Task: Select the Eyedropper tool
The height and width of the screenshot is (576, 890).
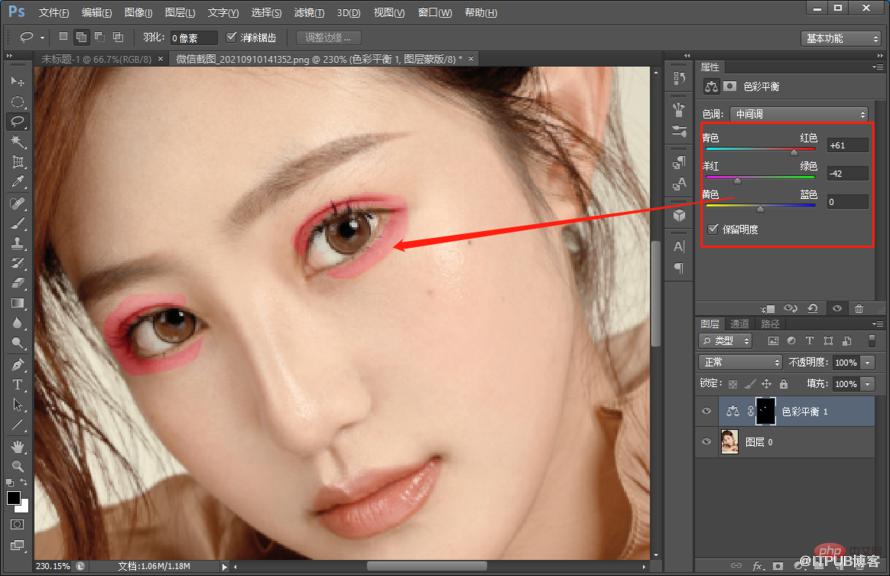Action: (18, 182)
